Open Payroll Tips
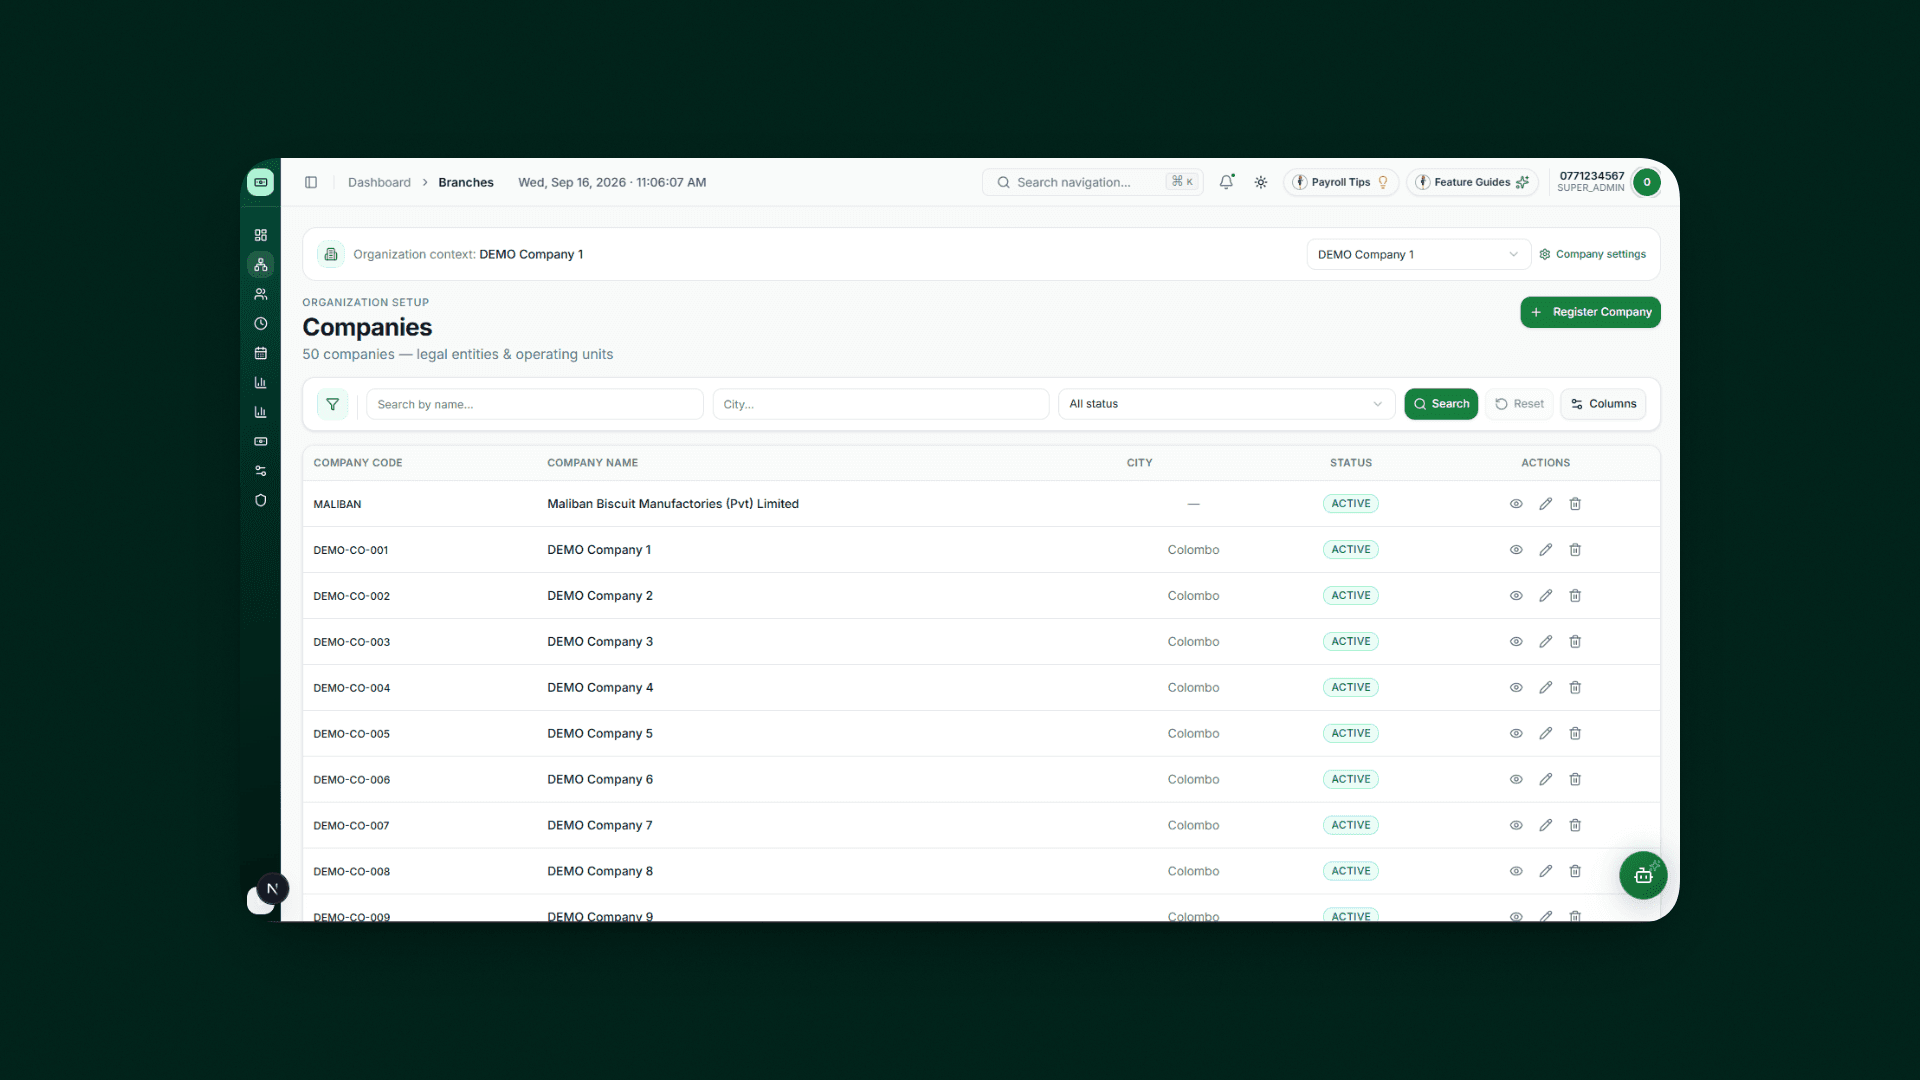1920x1080 pixels. pos(1340,182)
